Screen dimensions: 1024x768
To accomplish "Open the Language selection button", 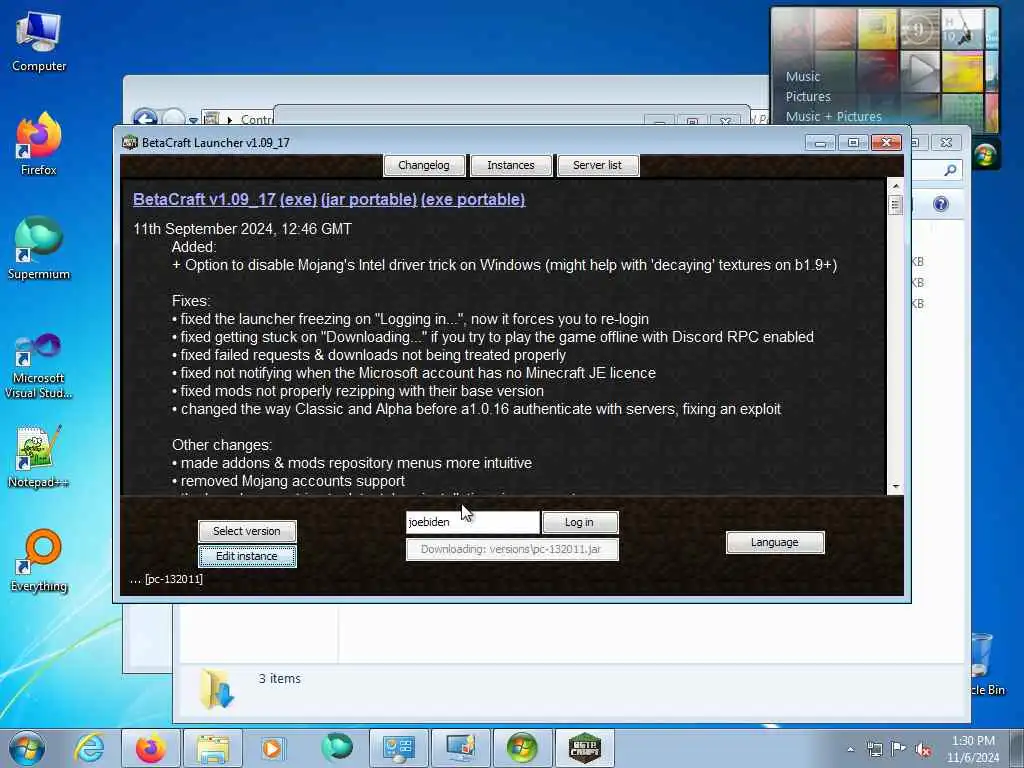I will point(775,542).
